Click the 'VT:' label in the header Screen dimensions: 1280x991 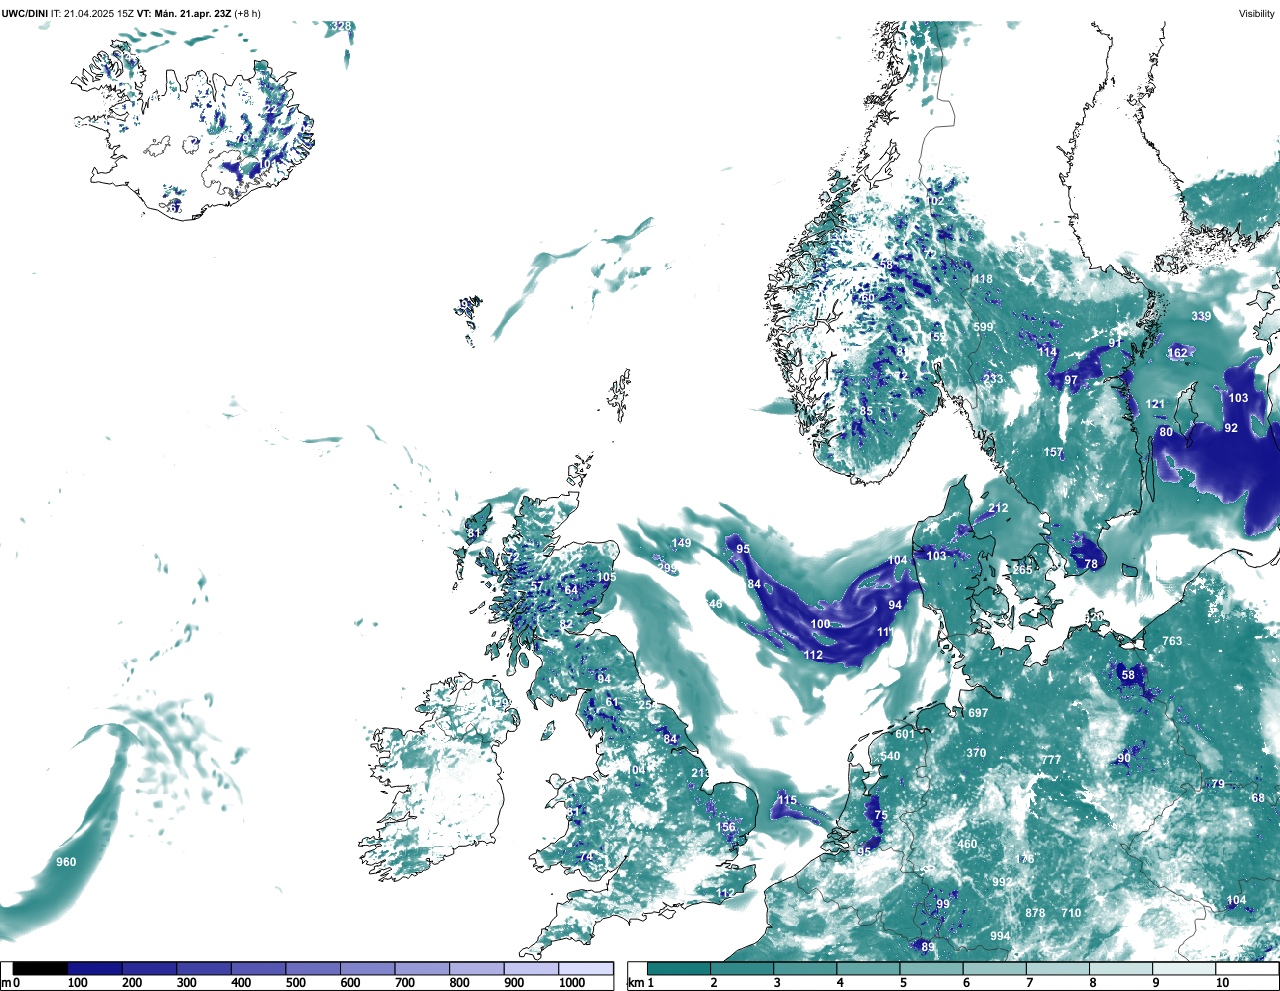[144, 14]
